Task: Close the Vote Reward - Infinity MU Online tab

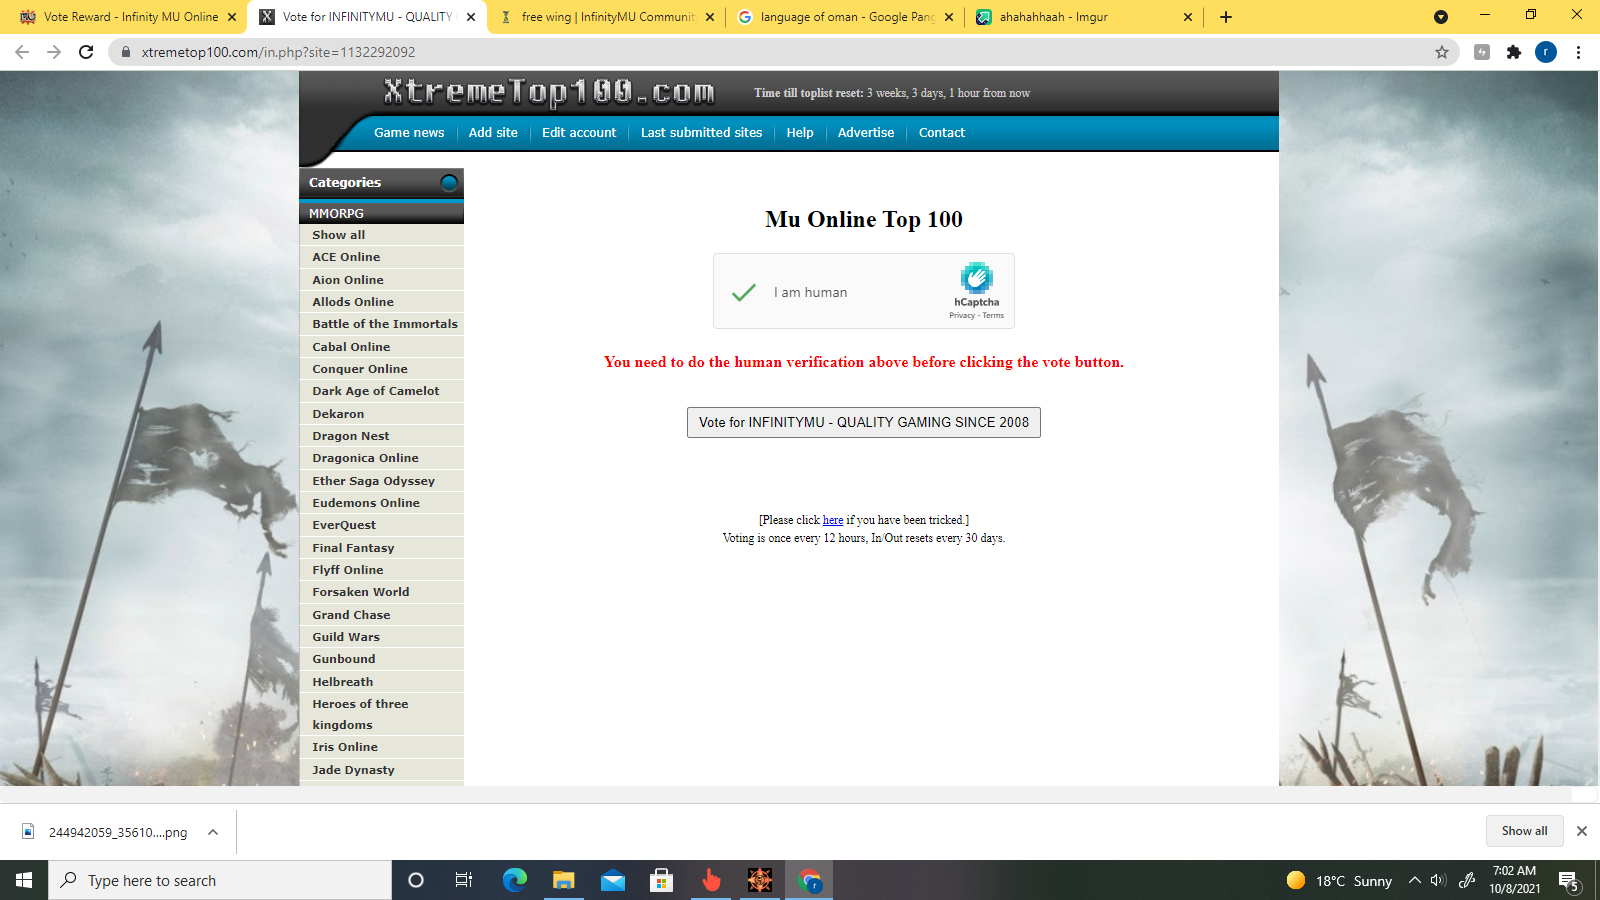Action: [232, 17]
